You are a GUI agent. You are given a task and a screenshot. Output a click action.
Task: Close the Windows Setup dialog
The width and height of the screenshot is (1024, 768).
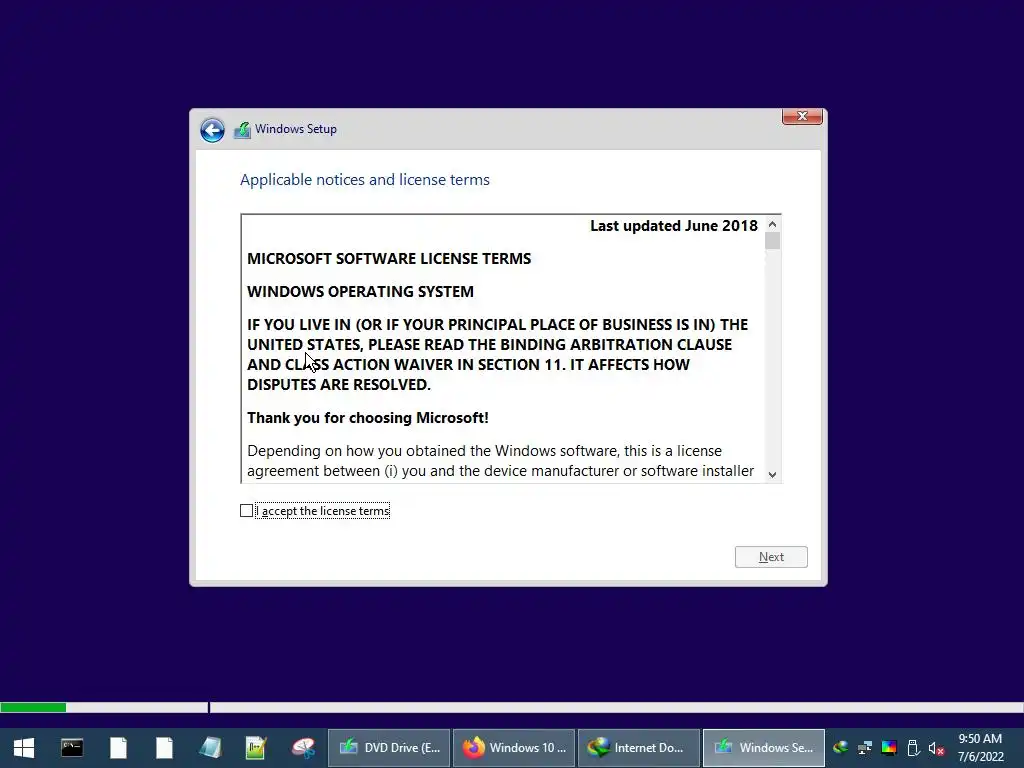[802, 116]
